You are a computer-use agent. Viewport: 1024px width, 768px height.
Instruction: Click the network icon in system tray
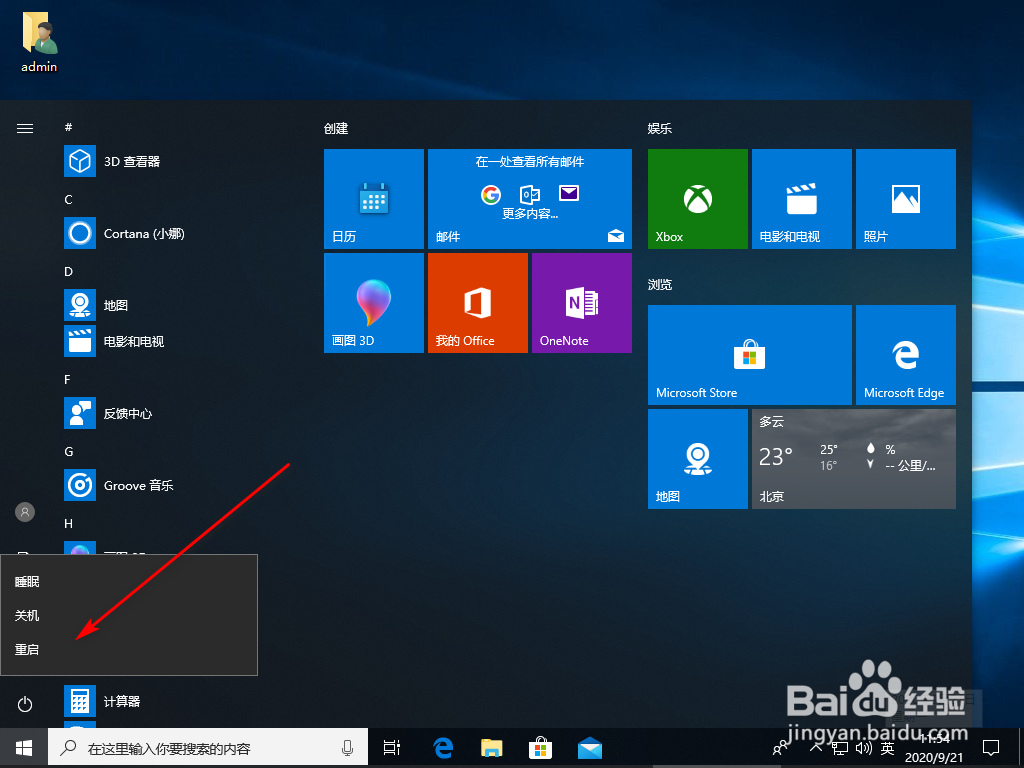coord(840,748)
